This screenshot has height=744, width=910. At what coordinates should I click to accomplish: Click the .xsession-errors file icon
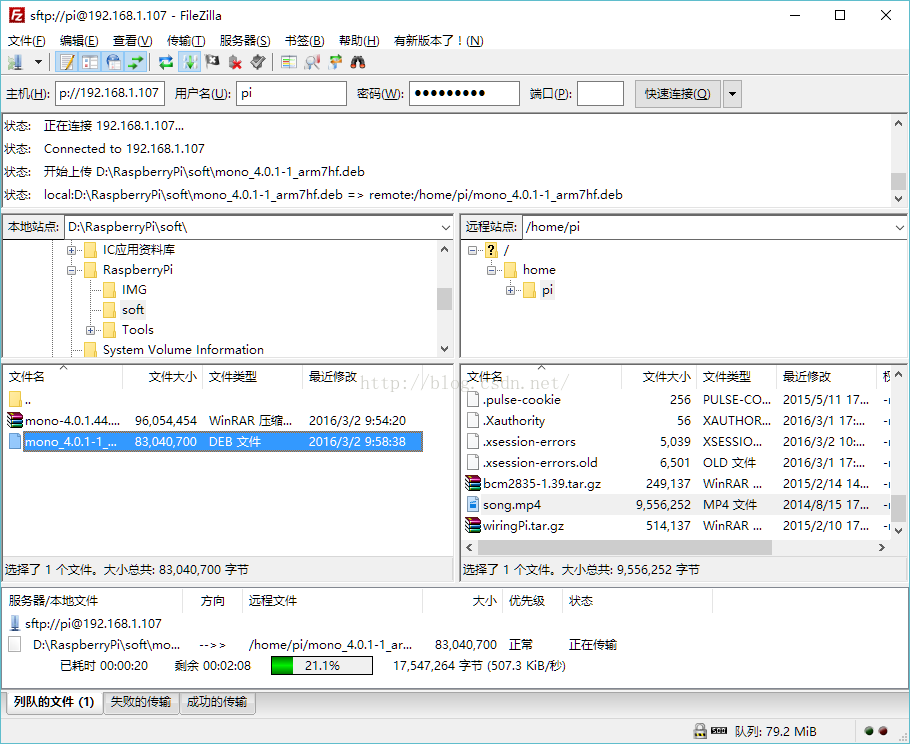point(474,441)
